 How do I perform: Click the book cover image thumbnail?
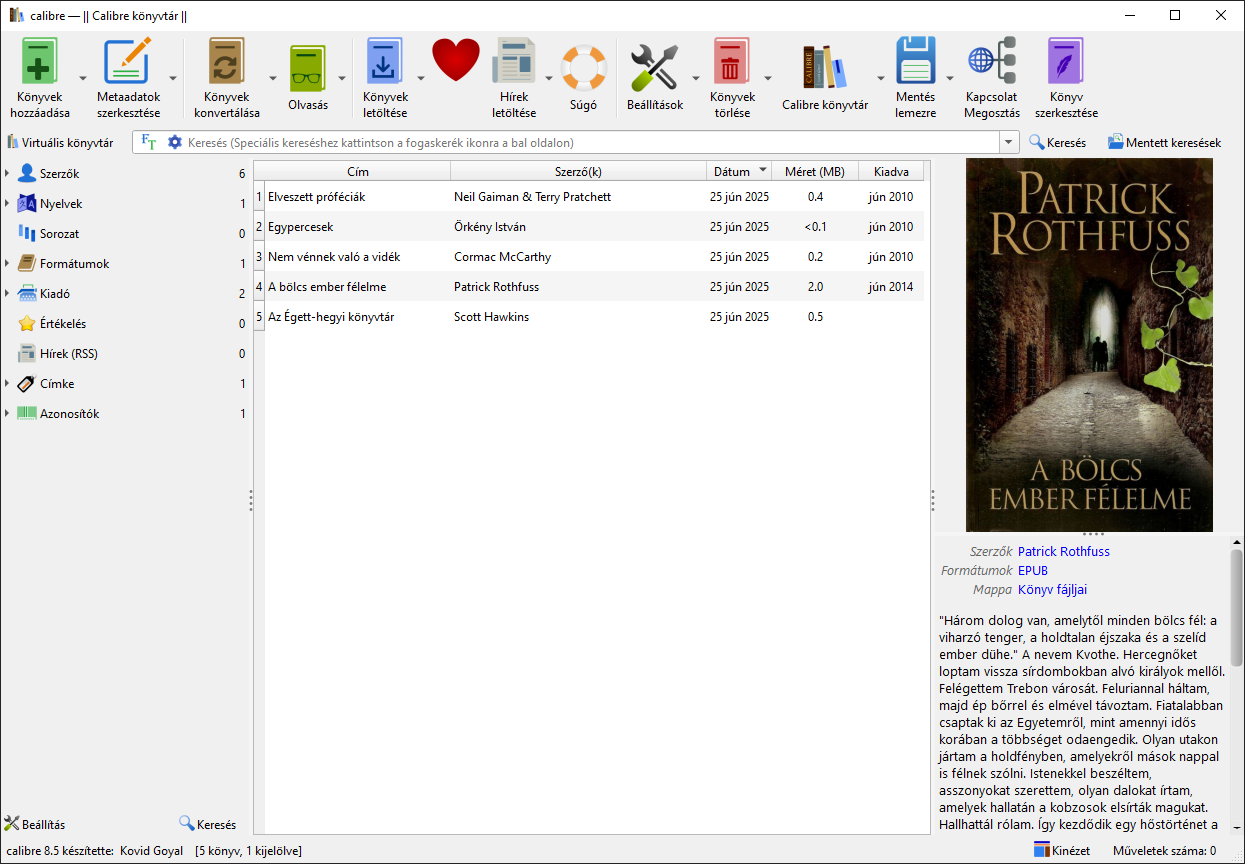(1089, 345)
